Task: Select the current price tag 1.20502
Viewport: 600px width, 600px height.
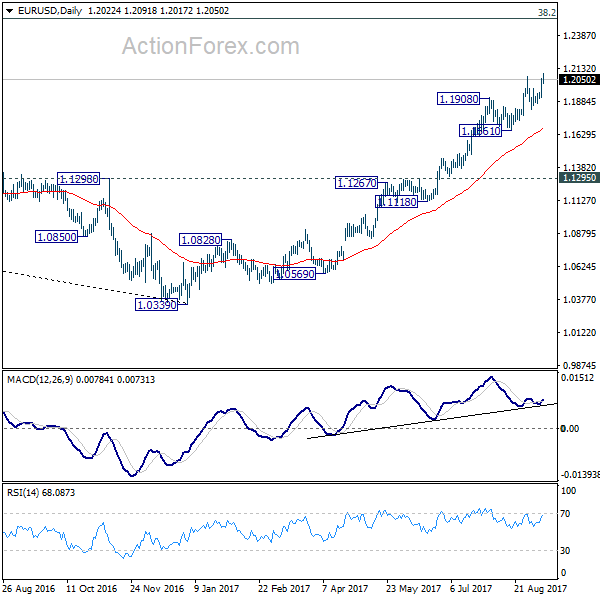Action: (x=579, y=80)
